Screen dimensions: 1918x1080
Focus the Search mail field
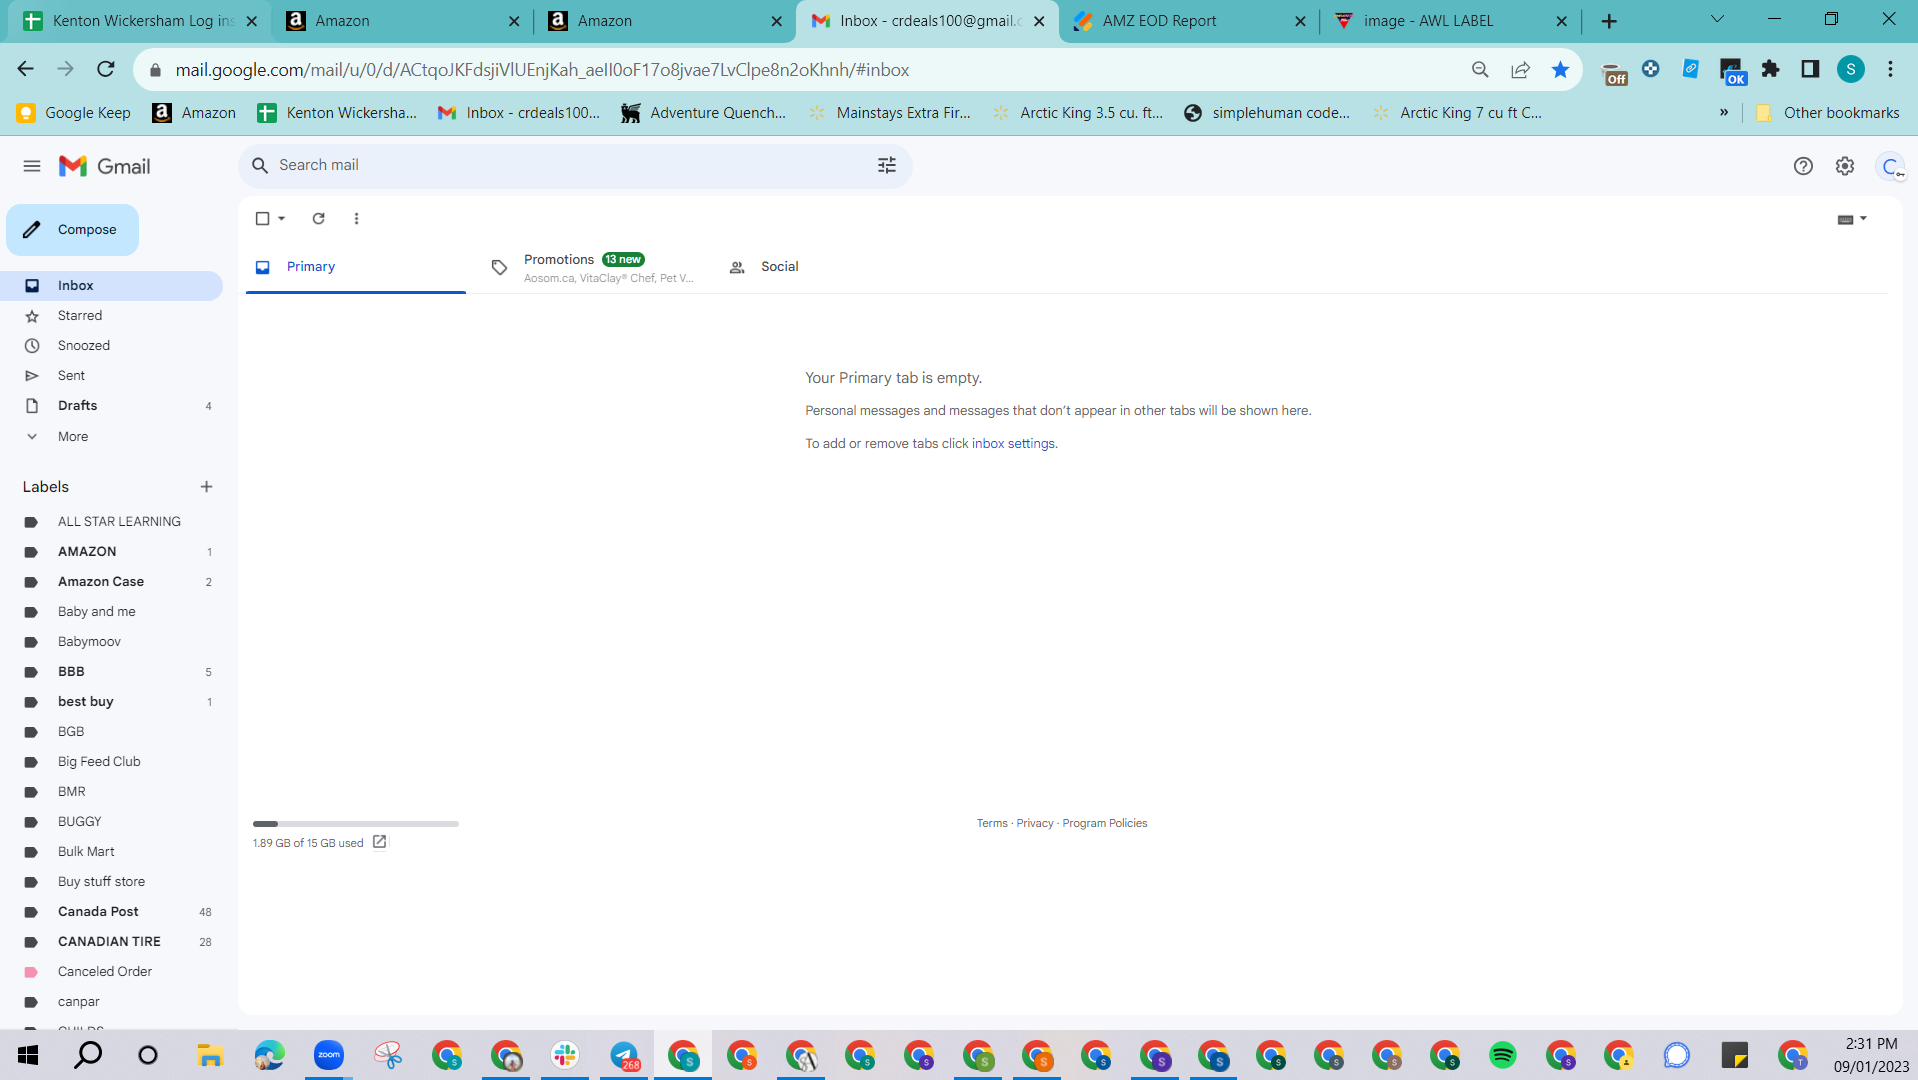click(575, 165)
